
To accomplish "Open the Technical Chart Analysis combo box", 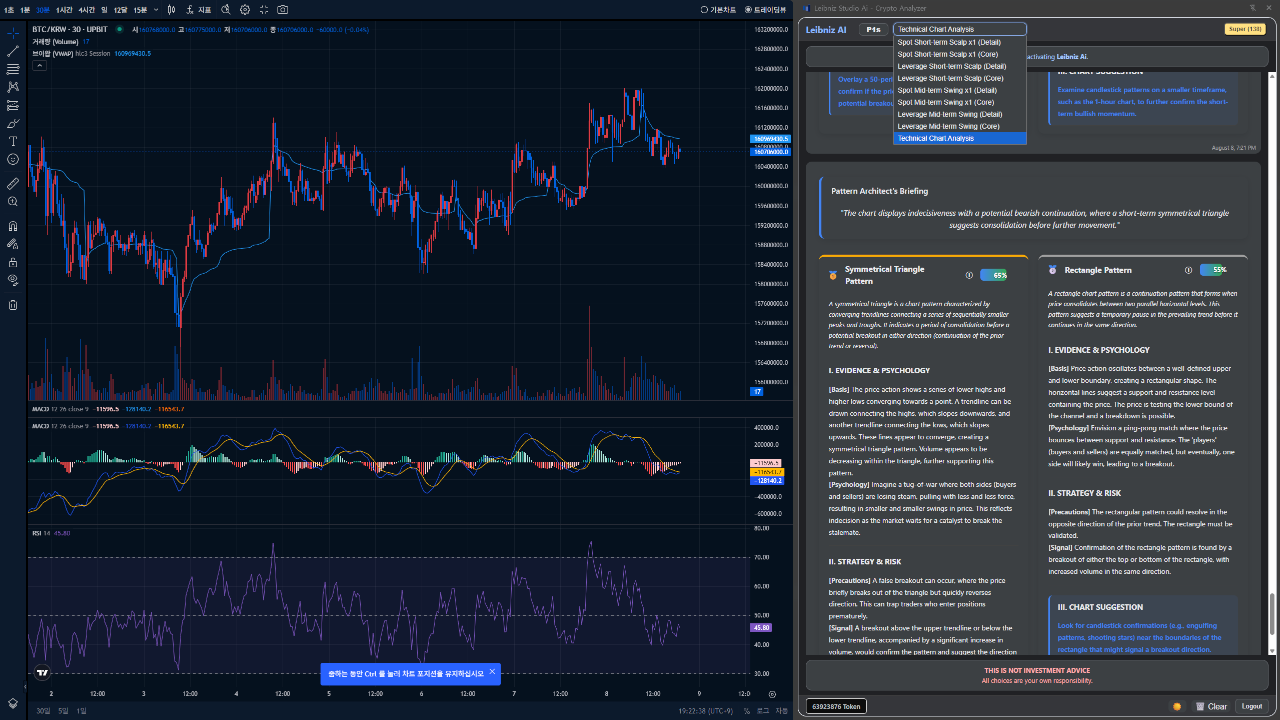I will pos(959,29).
